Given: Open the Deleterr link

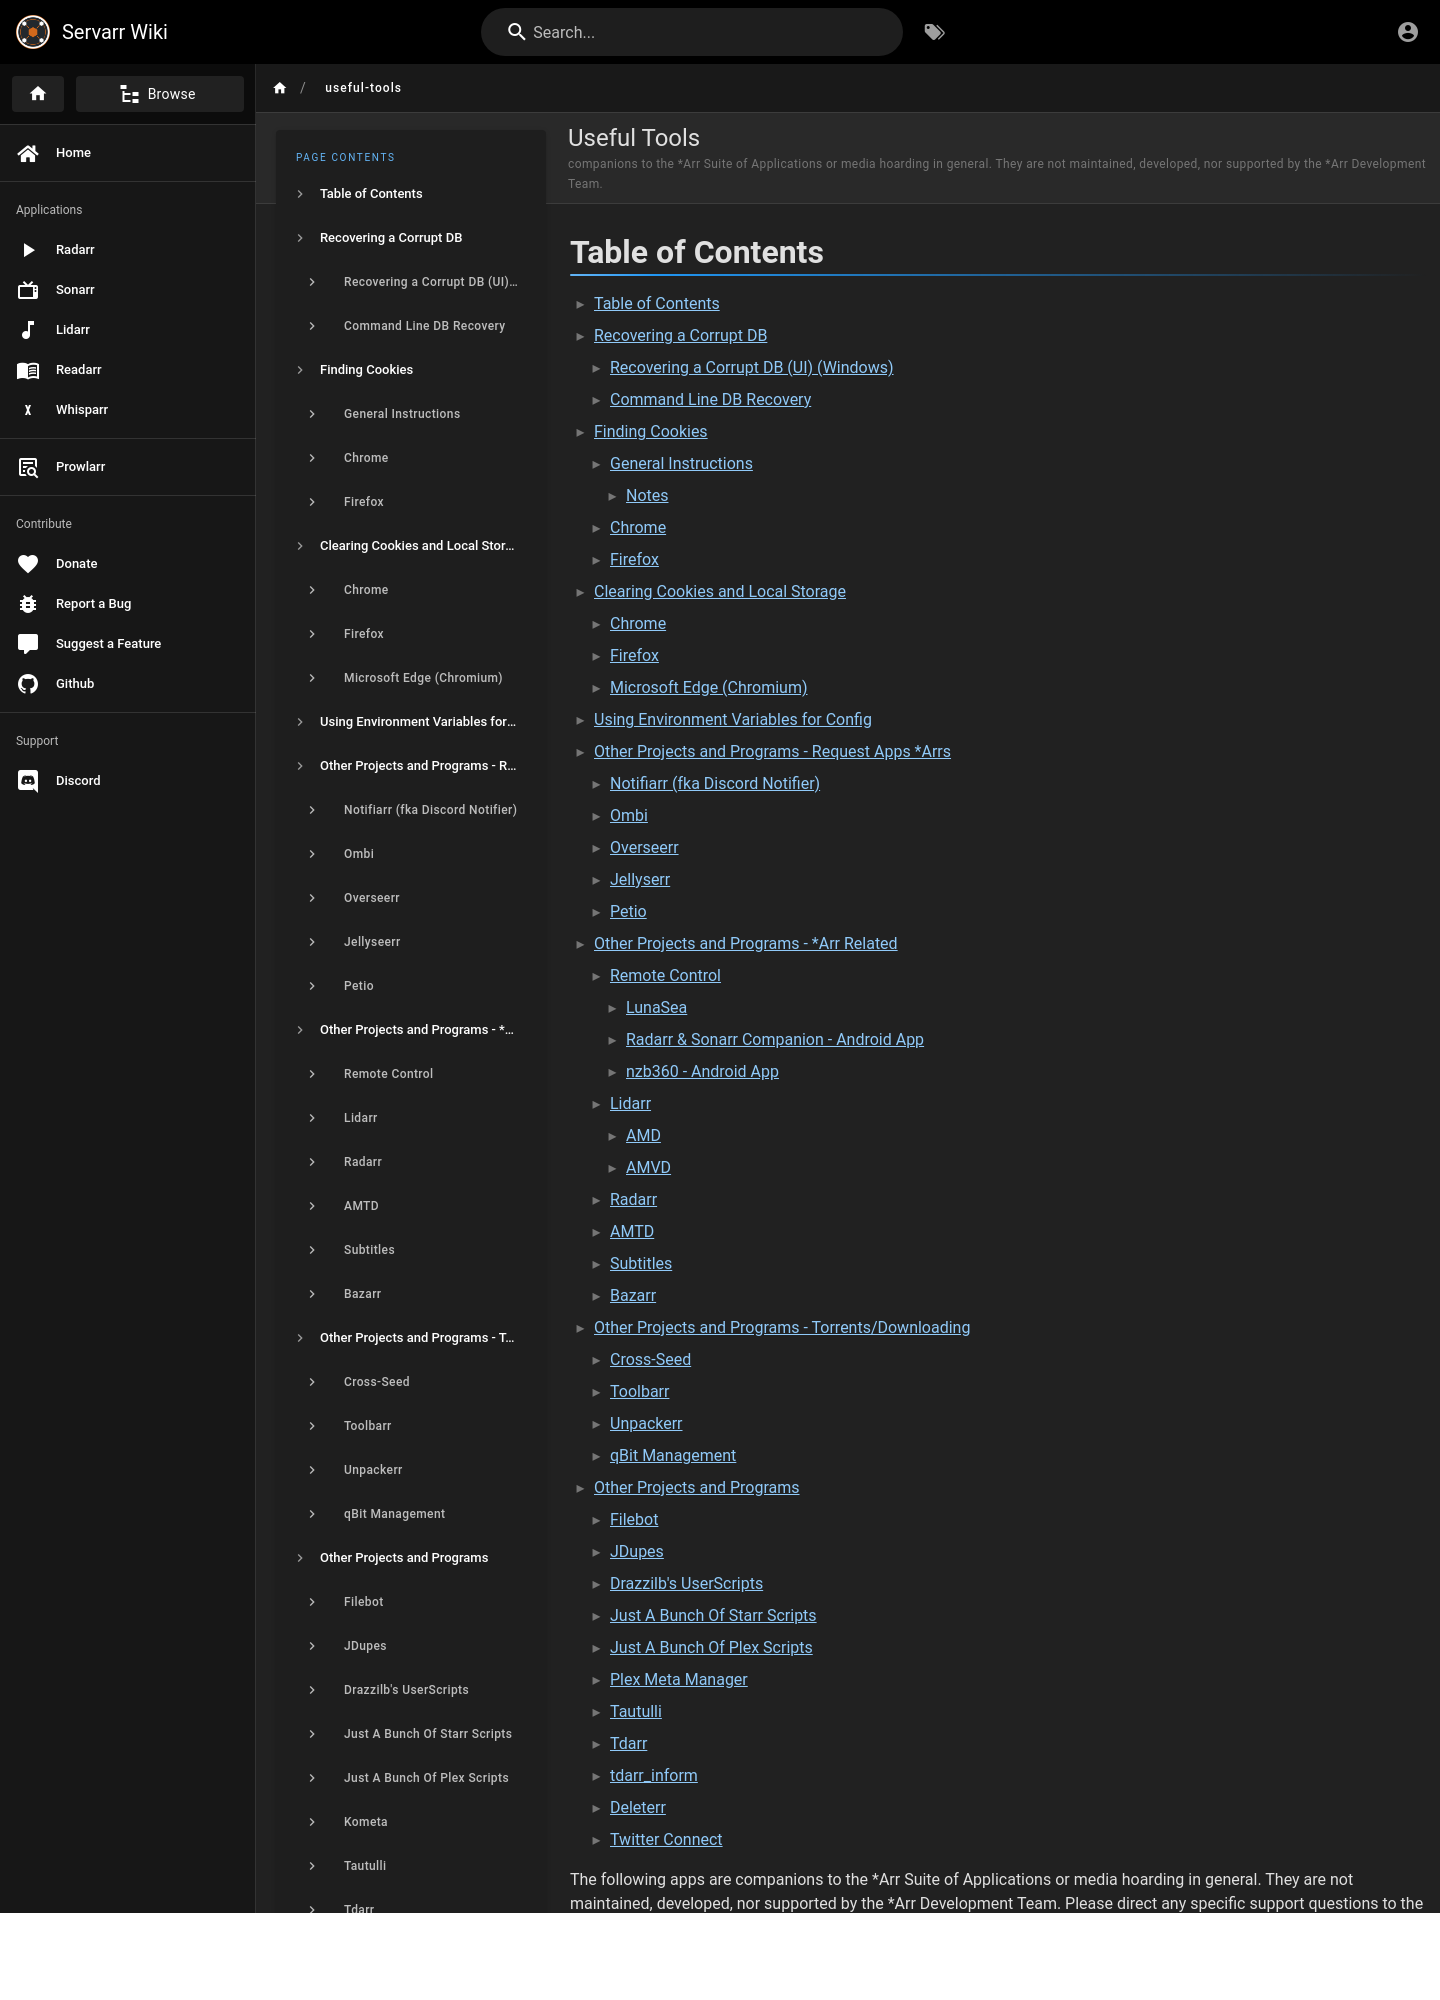Looking at the screenshot, I should [637, 1808].
